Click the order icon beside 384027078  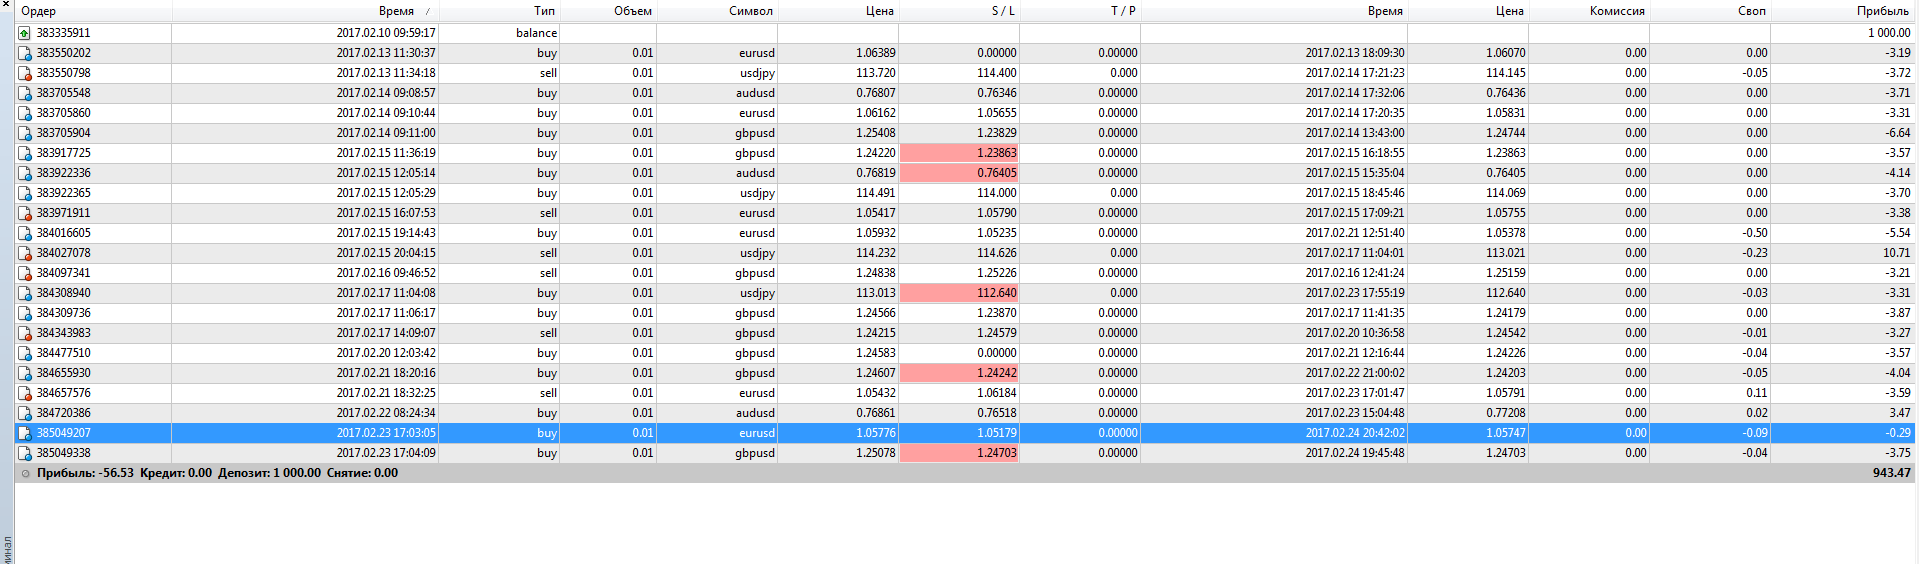[24, 253]
